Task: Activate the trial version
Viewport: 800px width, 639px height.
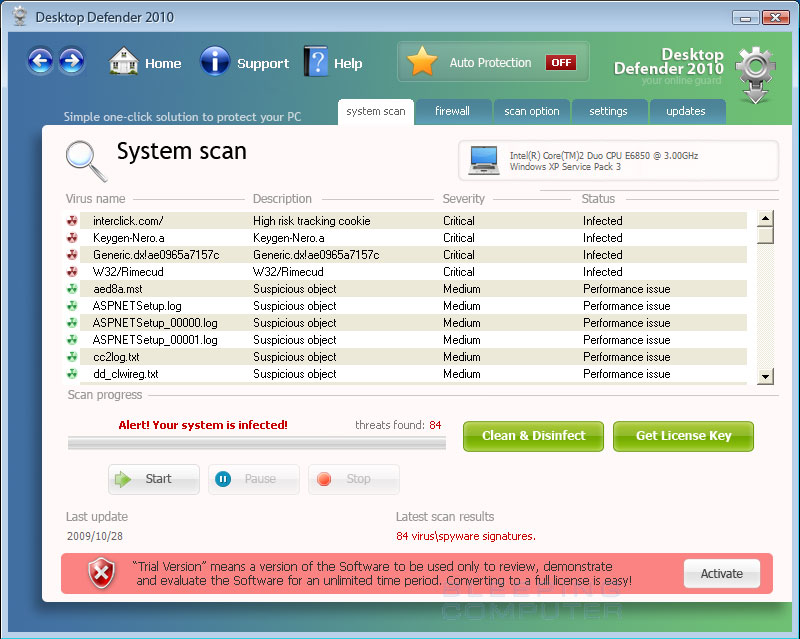Action: (x=721, y=573)
